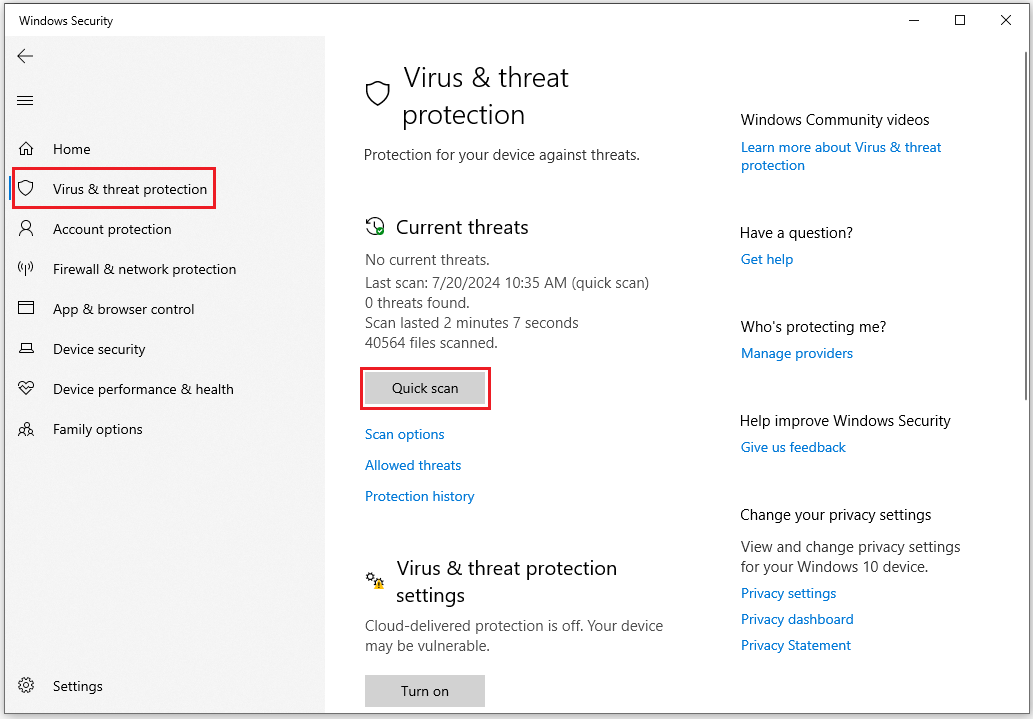Start a Quick scan
Screen dimensions: 1033x719
tap(425, 388)
